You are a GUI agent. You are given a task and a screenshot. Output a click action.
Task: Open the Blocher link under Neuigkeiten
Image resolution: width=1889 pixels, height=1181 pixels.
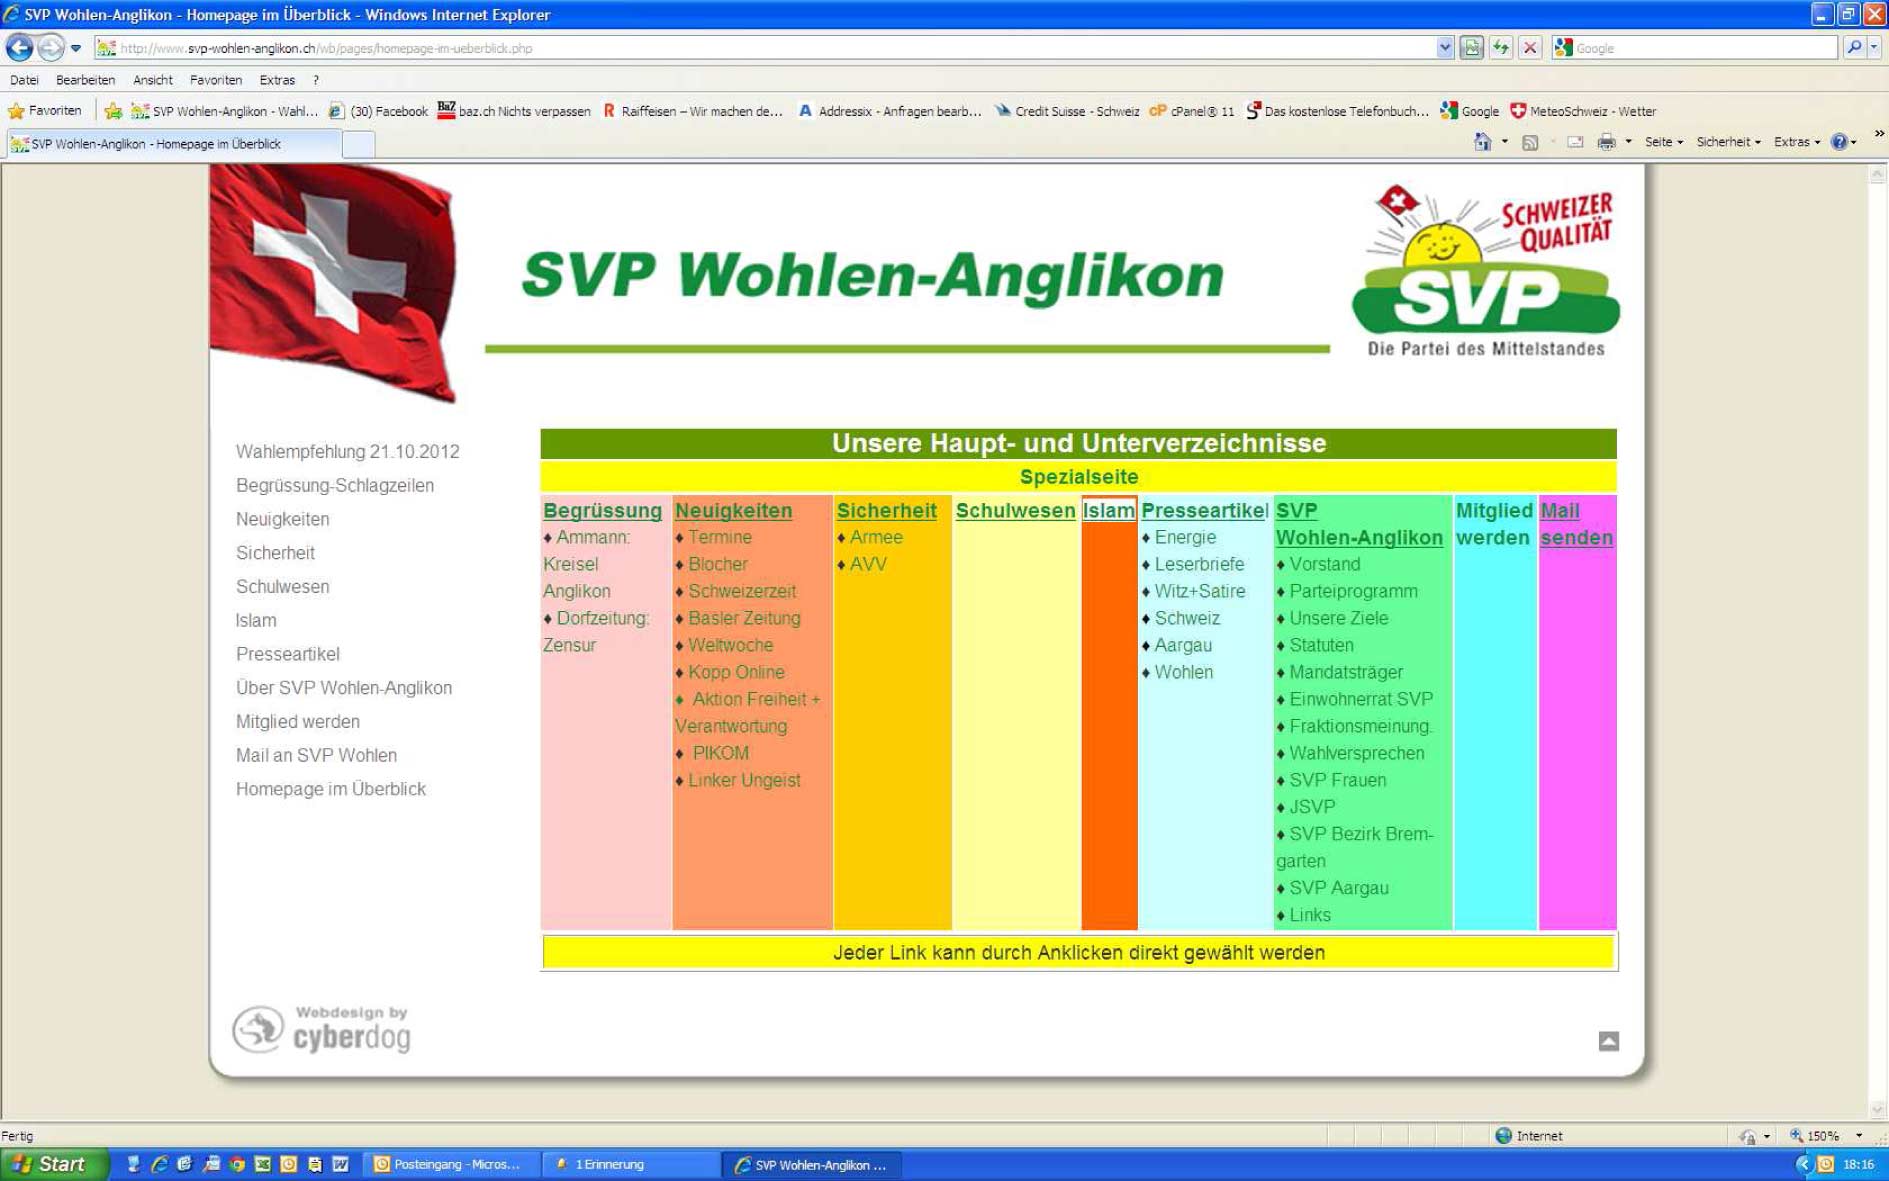pos(717,564)
